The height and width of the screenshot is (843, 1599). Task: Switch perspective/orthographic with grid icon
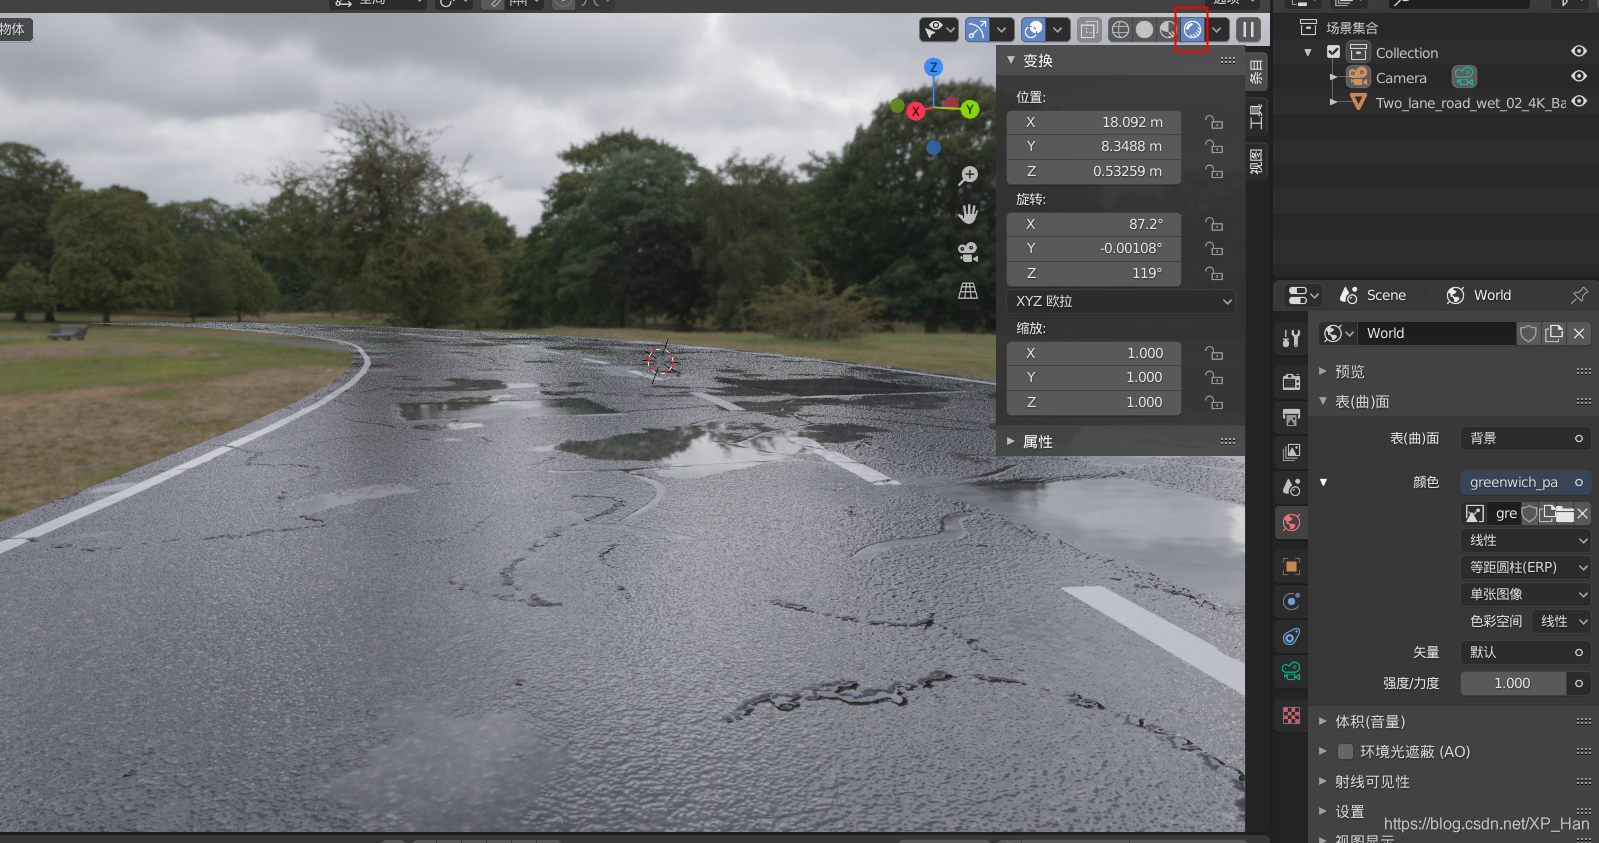[968, 291]
